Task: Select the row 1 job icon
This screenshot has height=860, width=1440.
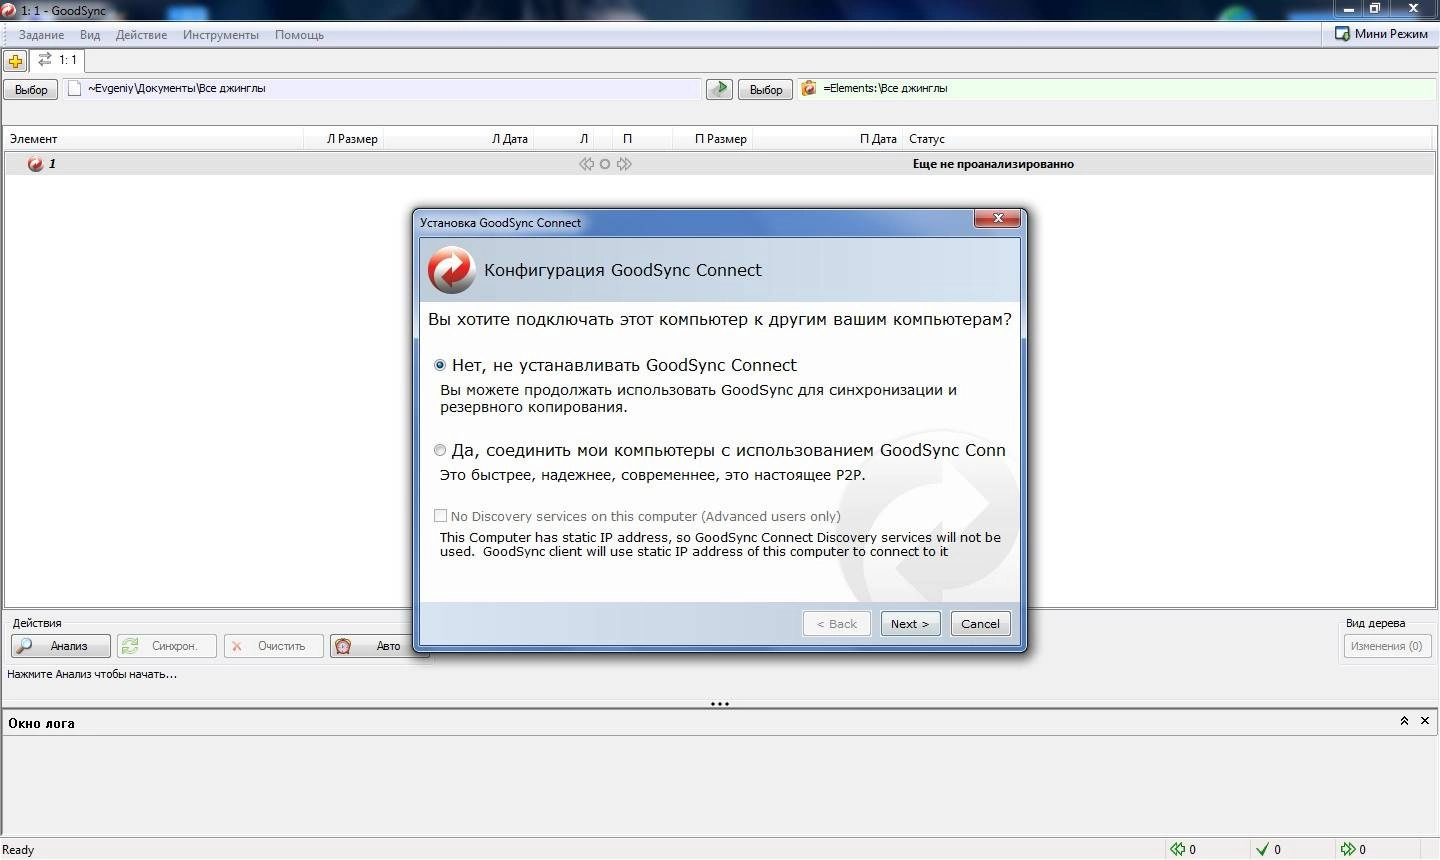Action: 35,164
